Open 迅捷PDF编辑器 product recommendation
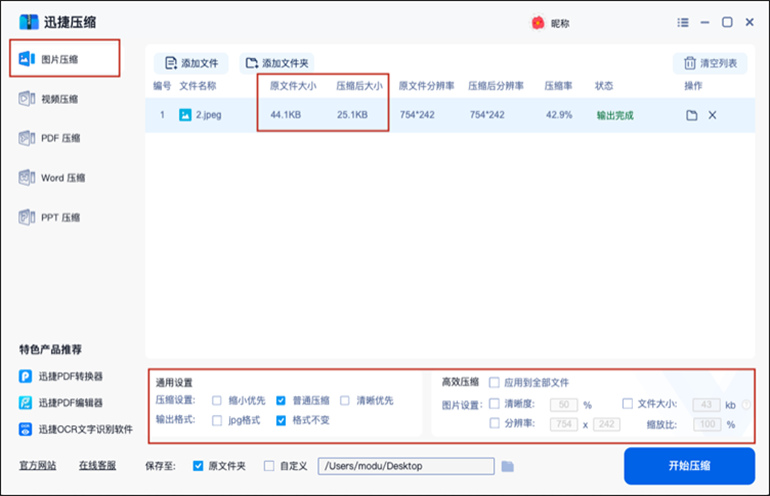Image resolution: width=770 pixels, height=496 pixels. (61, 403)
